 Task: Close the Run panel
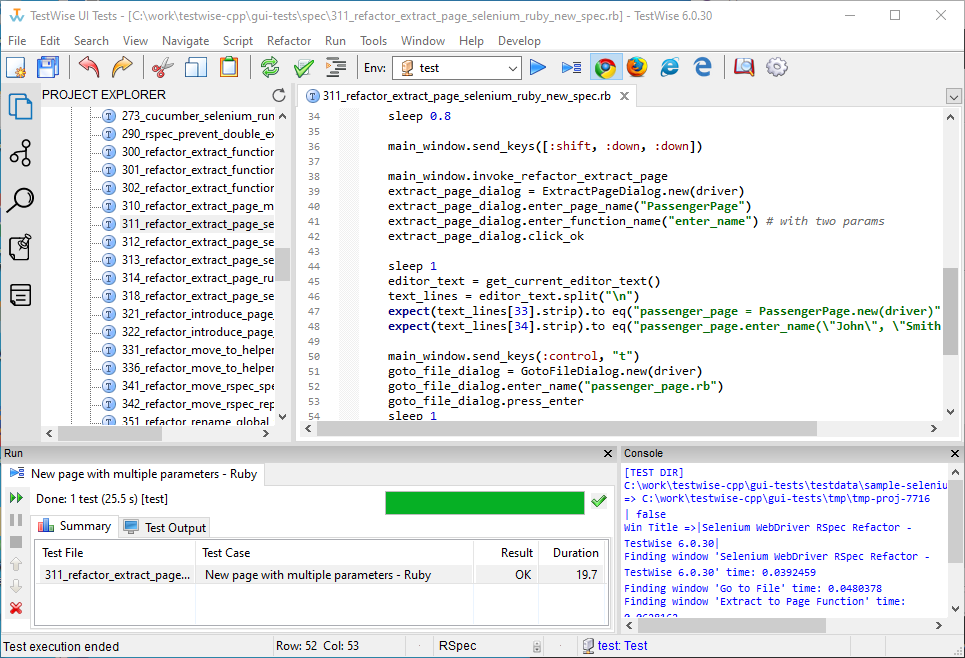[x=607, y=454]
